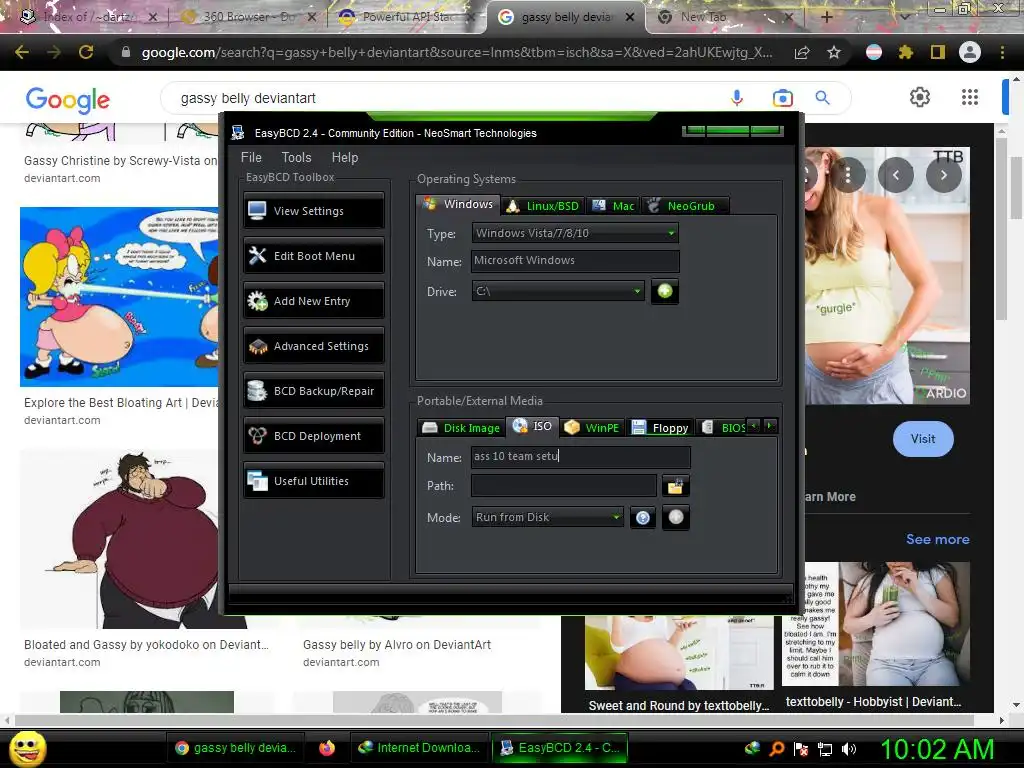This screenshot has height=768, width=1024.
Task: Open Chrome three-dot menu
Action: coord(1002,52)
